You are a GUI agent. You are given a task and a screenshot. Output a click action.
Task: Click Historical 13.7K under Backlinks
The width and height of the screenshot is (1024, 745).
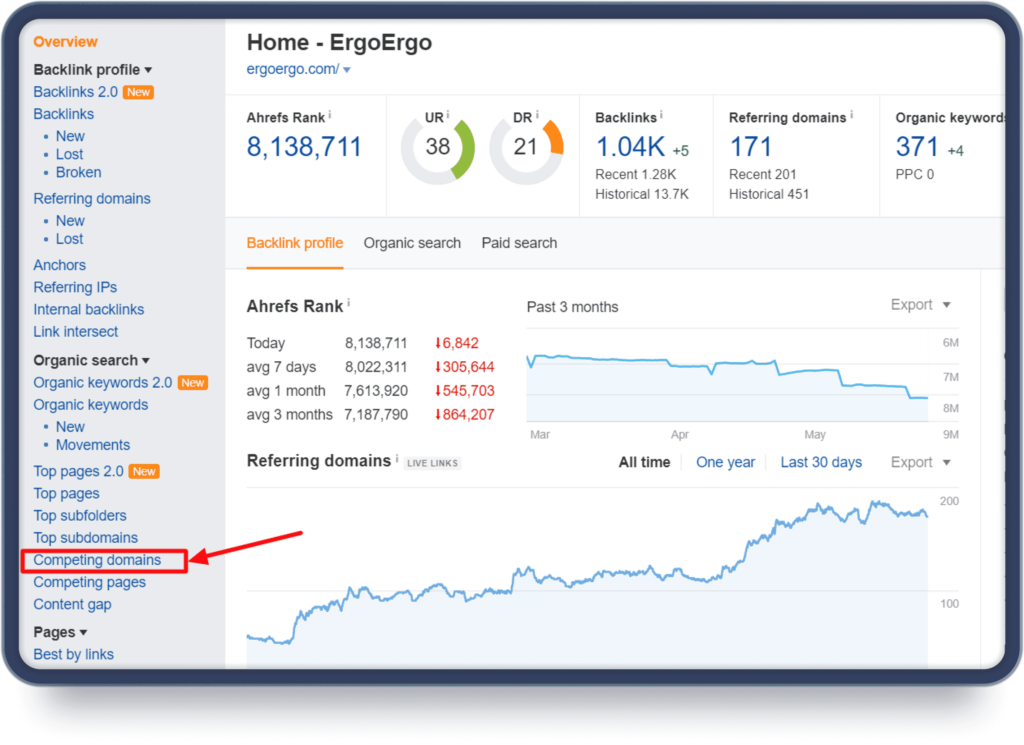coord(642,194)
